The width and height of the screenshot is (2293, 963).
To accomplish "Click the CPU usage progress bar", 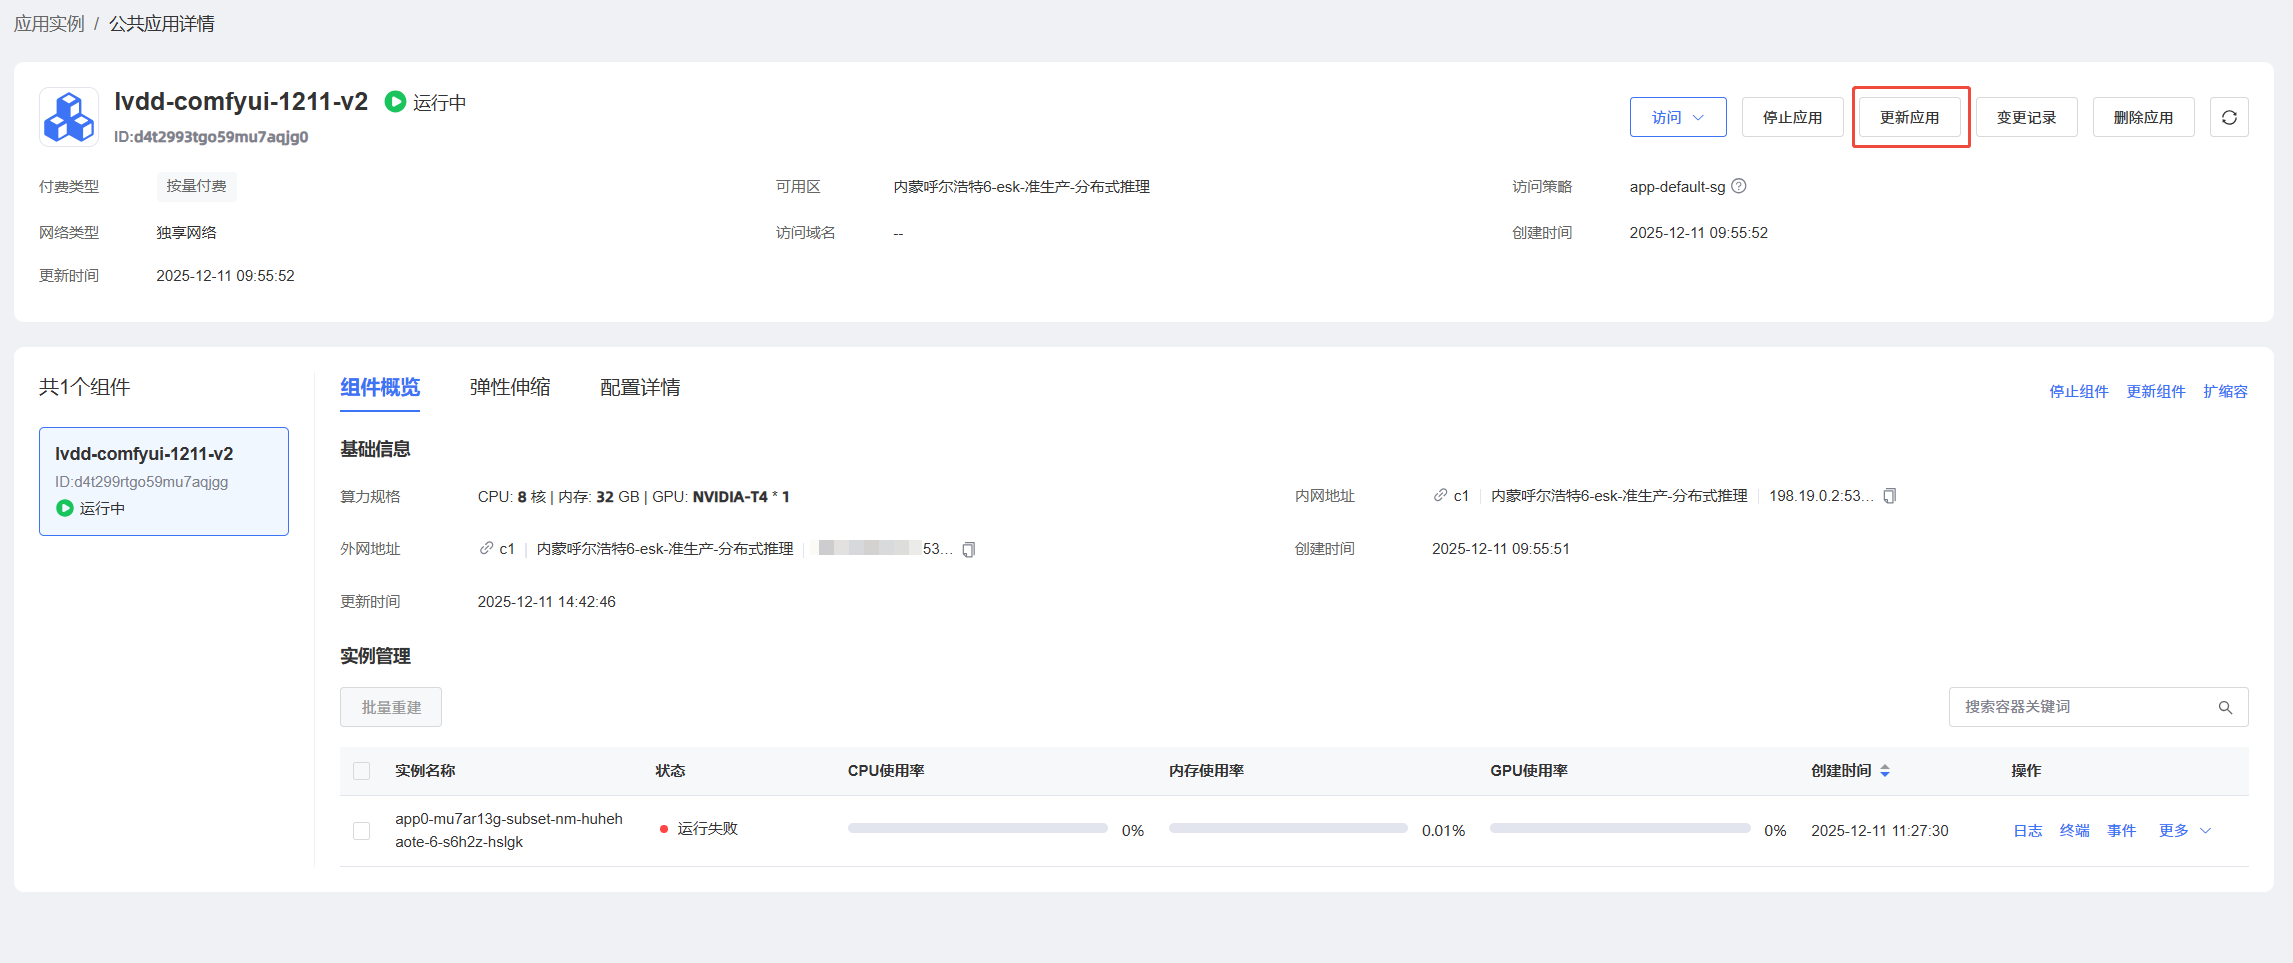I will click(977, 829).
